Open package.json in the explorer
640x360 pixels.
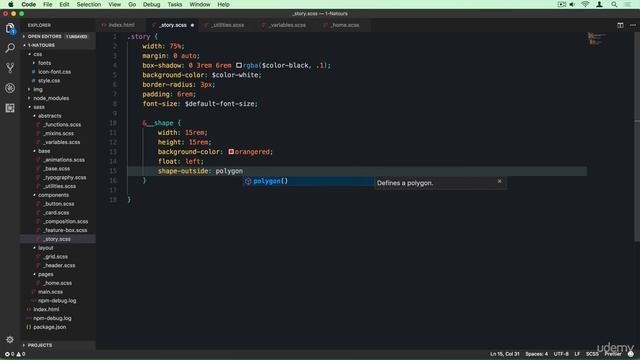[x=49, y=327]
